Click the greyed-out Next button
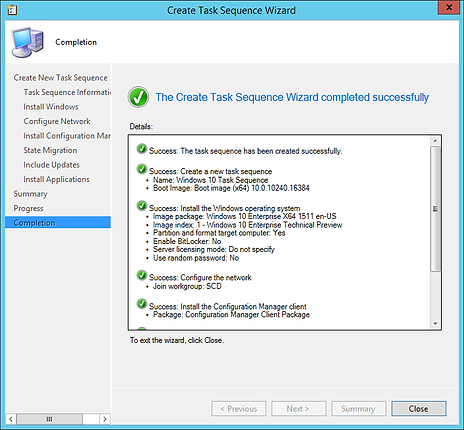Screen dimensions: 464x430 click(299, 409)
